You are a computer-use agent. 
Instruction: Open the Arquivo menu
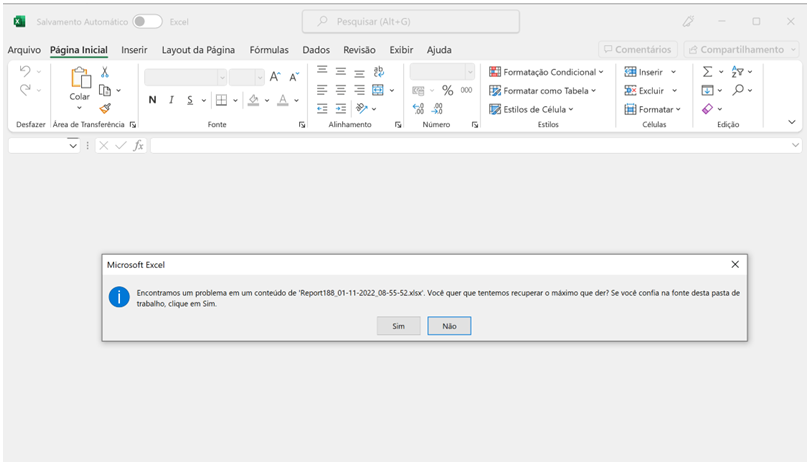24,50
